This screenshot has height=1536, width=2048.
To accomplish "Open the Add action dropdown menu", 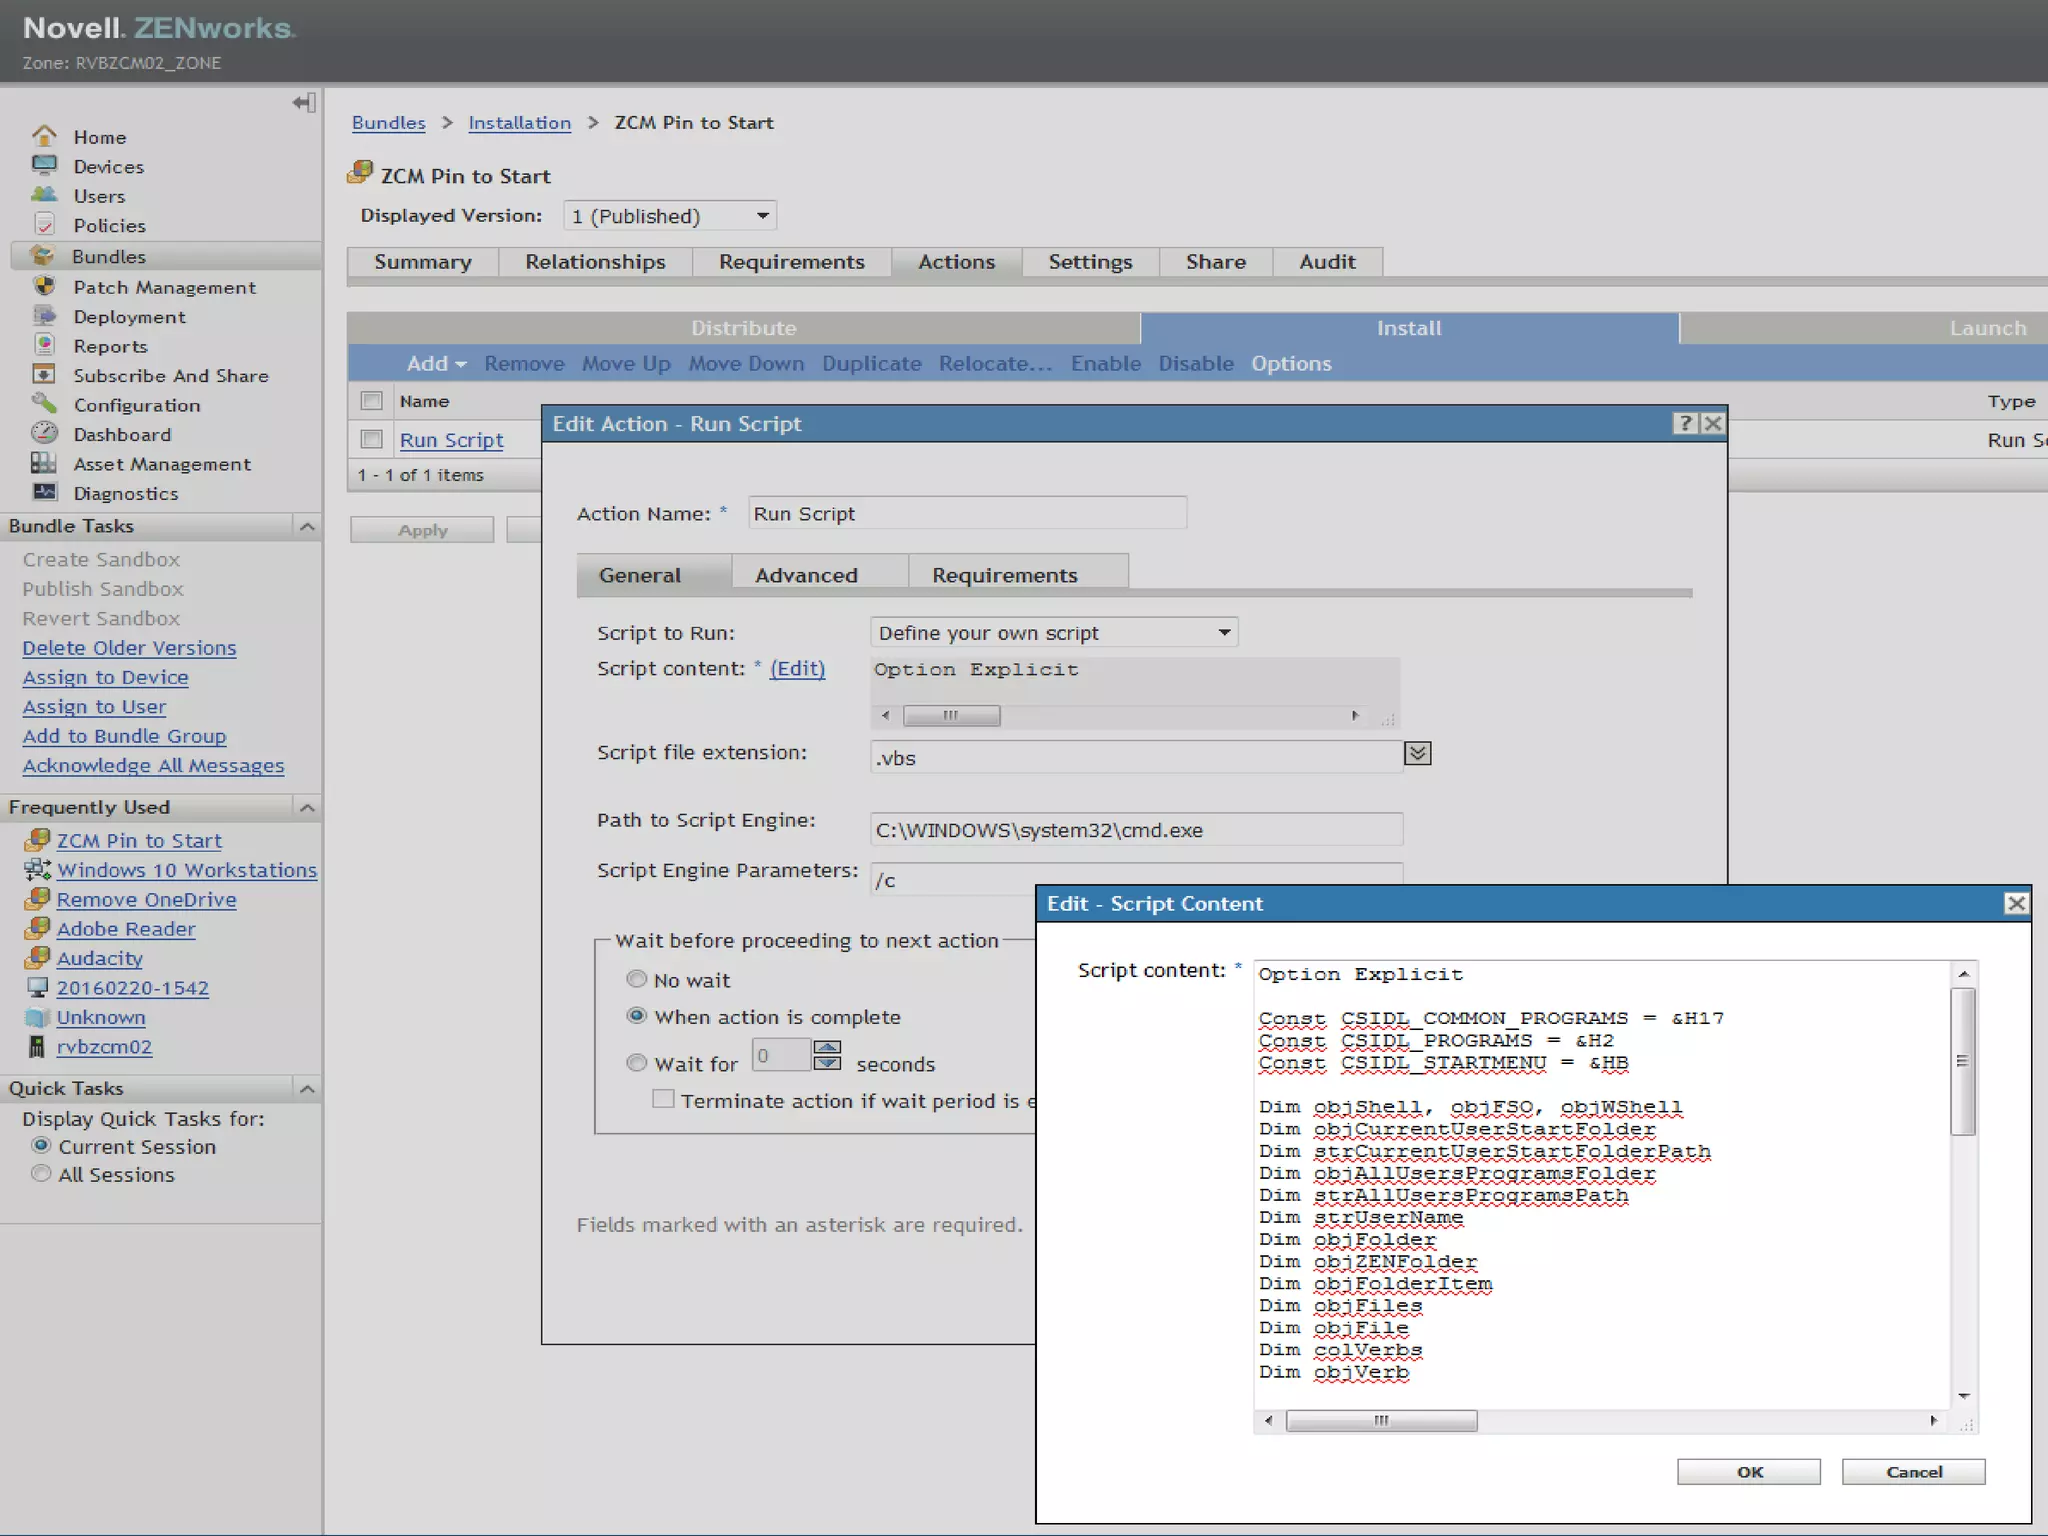I will (x=436, y=364).
